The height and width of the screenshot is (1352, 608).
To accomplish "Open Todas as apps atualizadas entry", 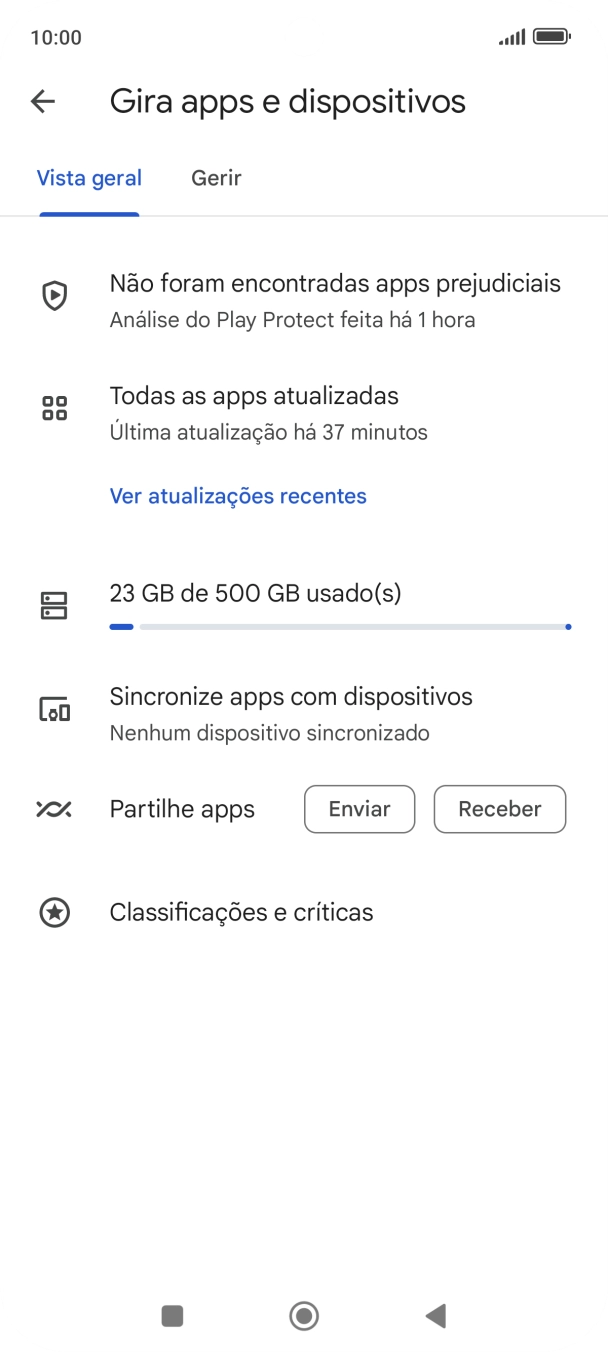I will 268,412.
